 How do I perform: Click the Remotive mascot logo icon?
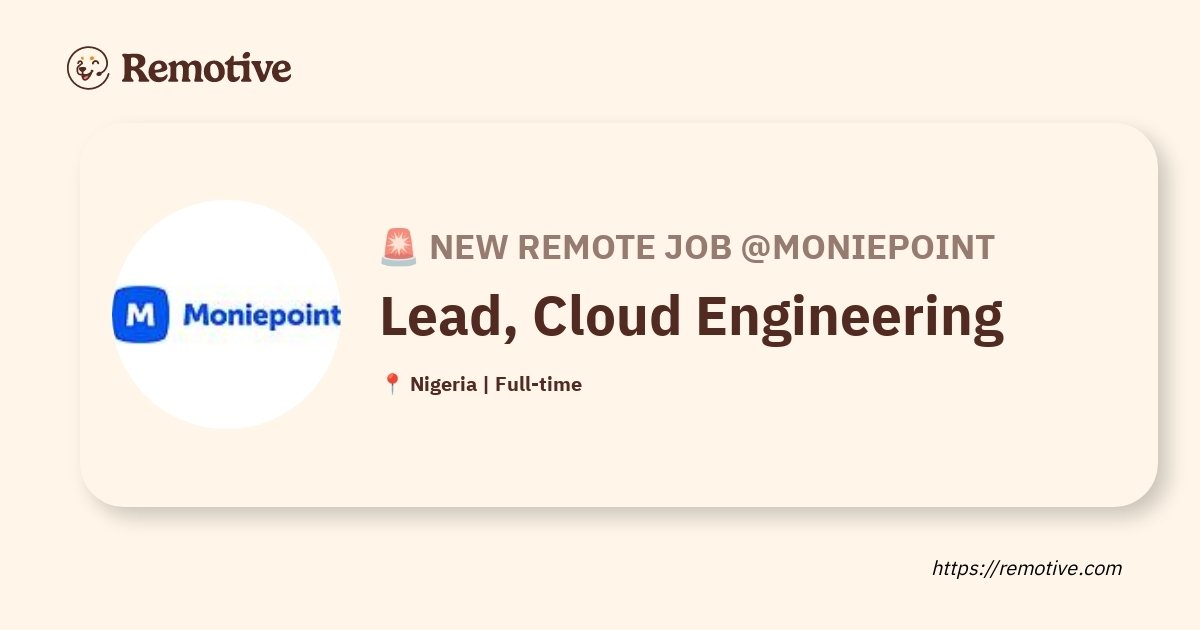(x=88, y=68)
